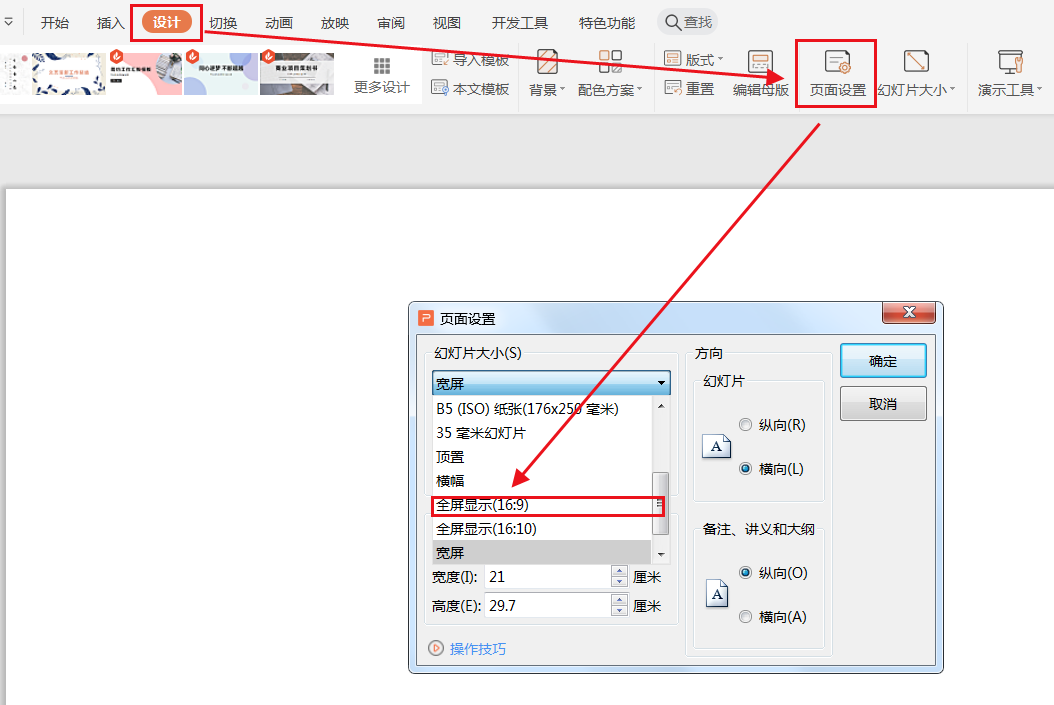
Task: Switch to the 设计 tab
Action: 167,22
